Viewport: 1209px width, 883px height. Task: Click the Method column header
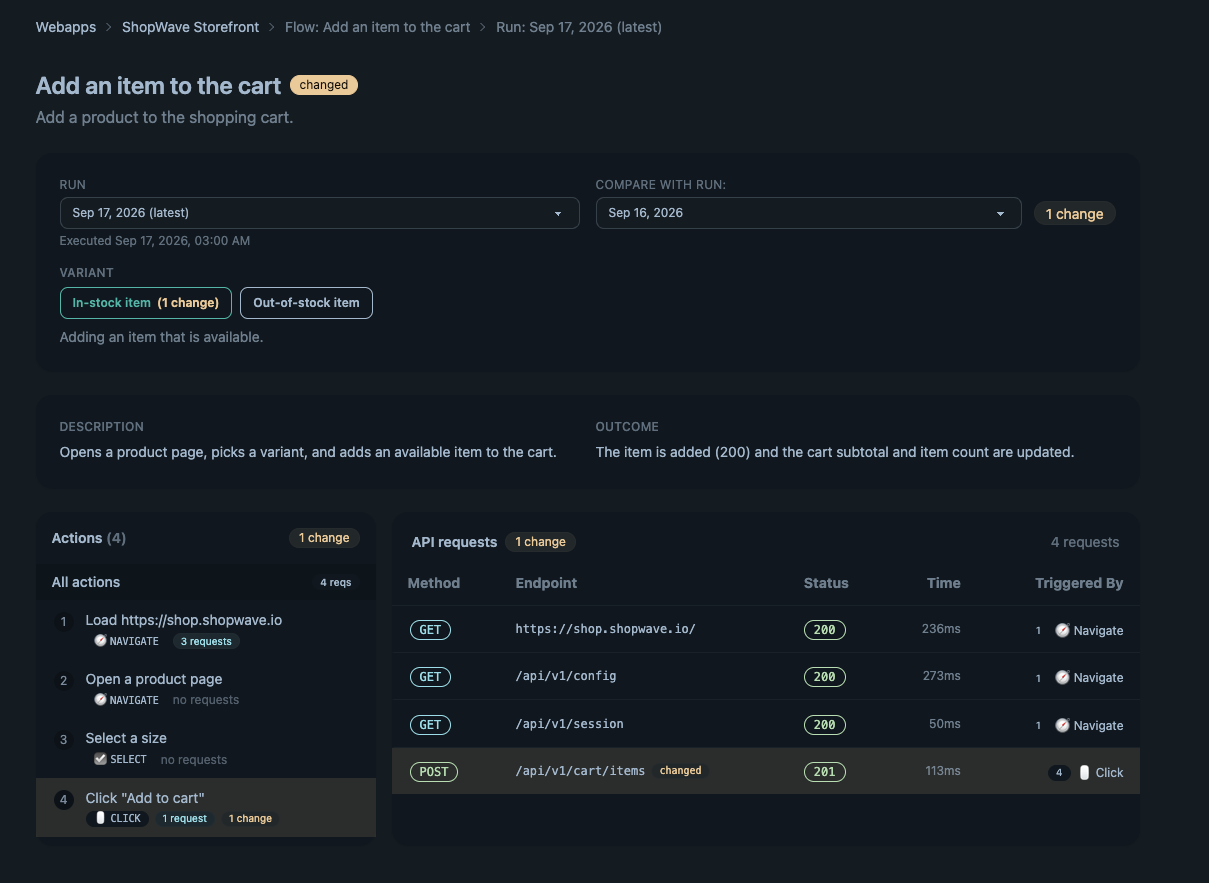pos(434,583)
